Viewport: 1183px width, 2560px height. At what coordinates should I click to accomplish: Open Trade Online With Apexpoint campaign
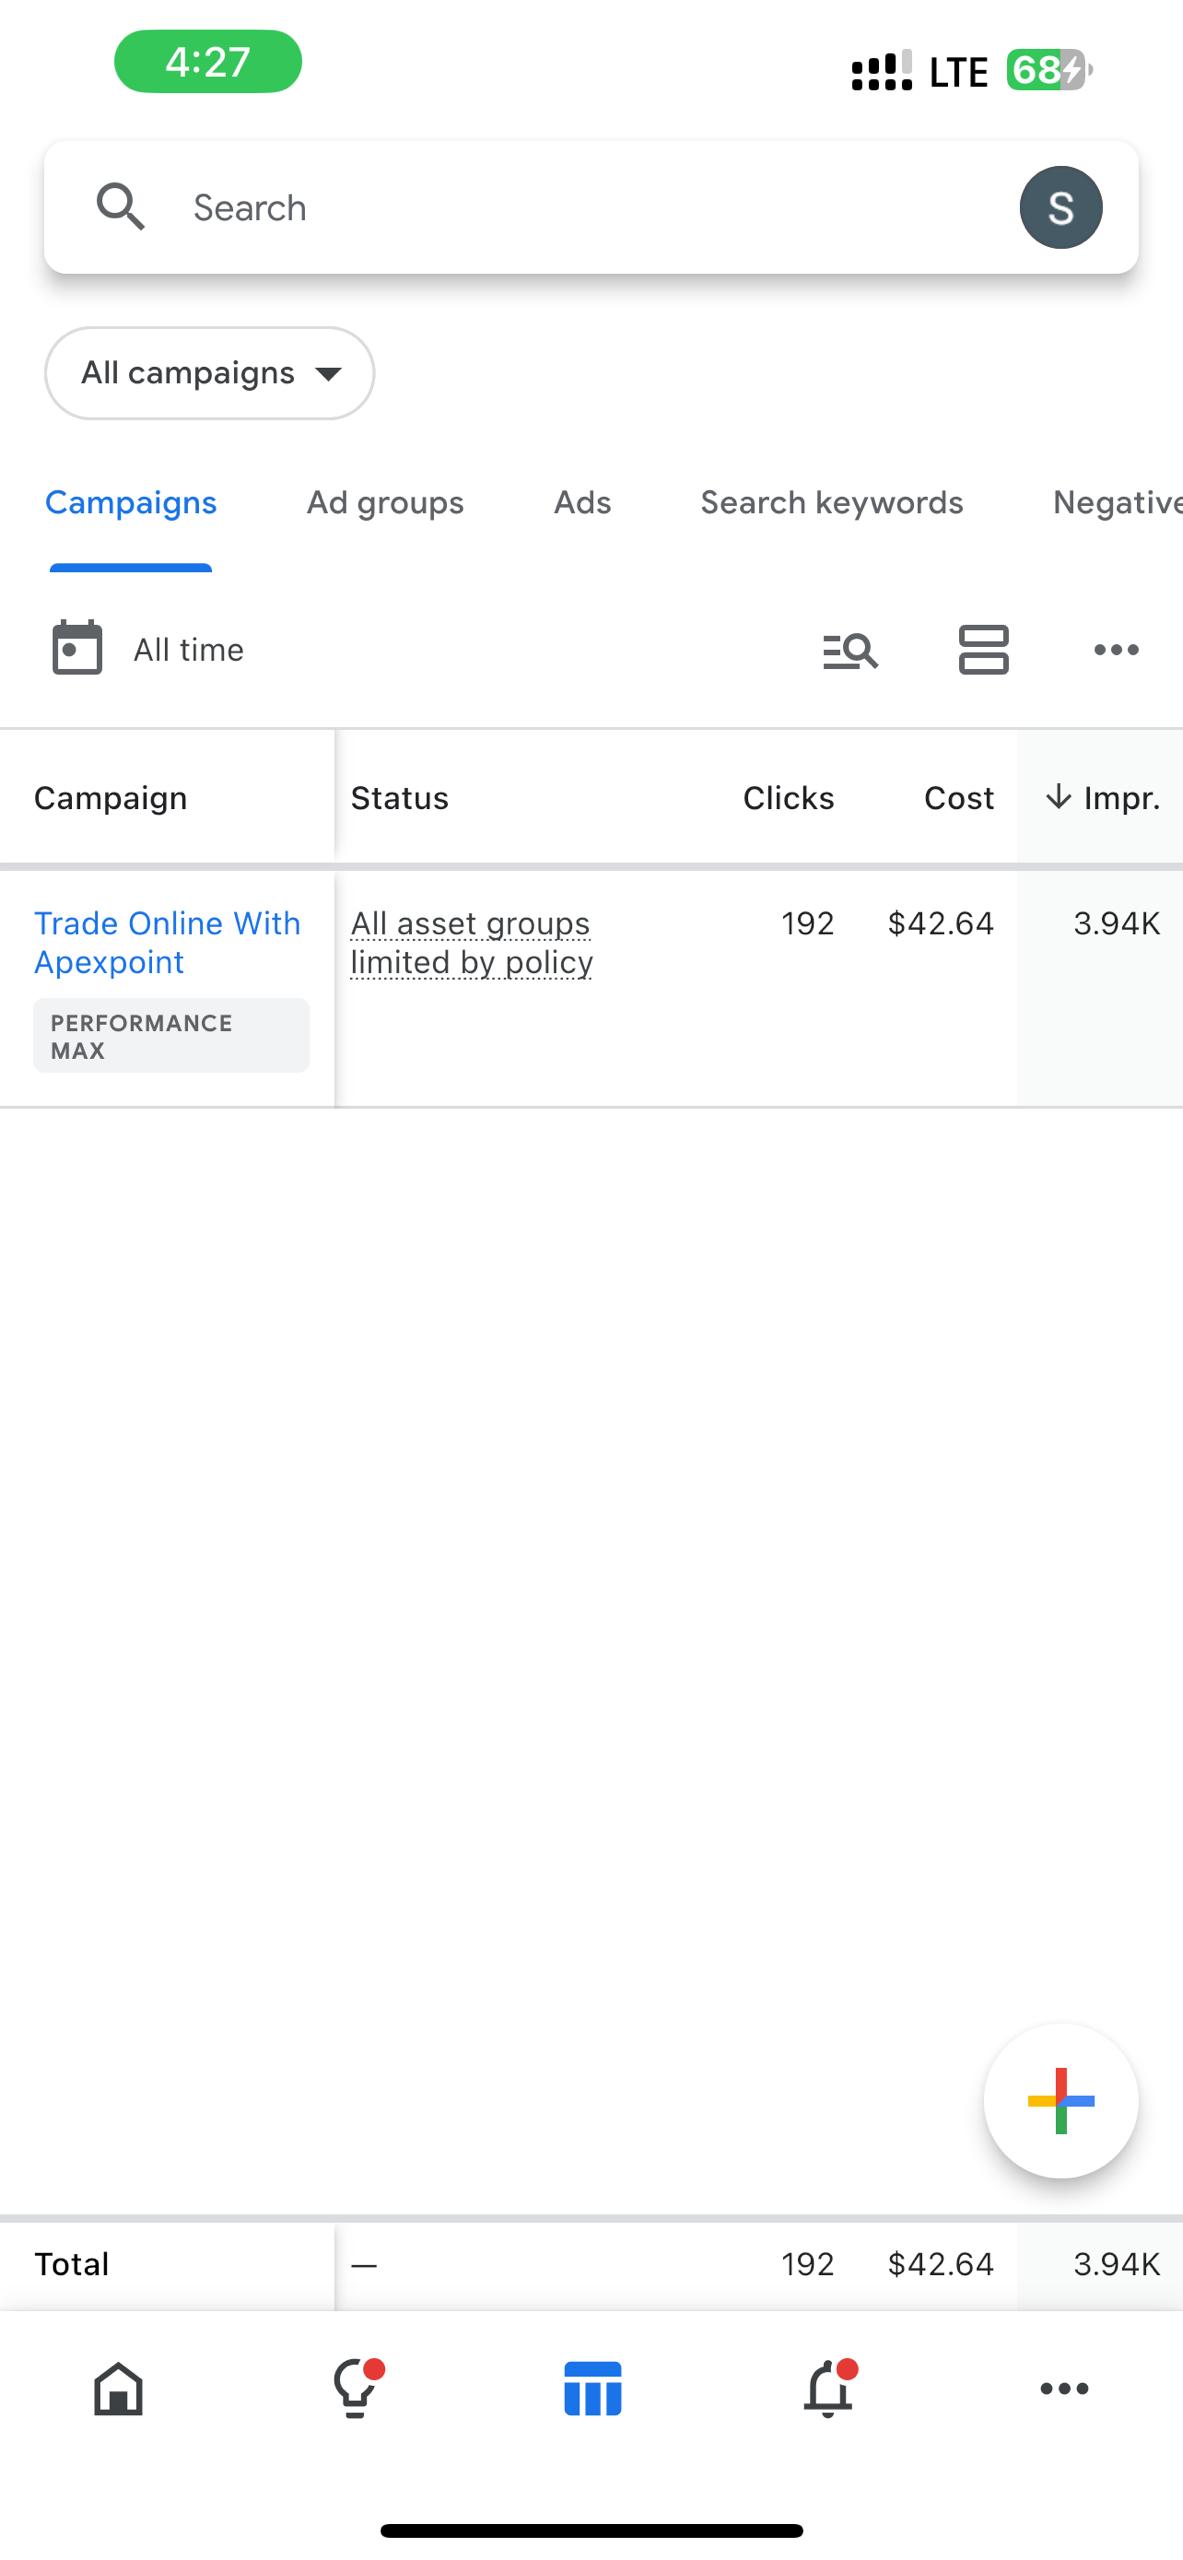167,942
